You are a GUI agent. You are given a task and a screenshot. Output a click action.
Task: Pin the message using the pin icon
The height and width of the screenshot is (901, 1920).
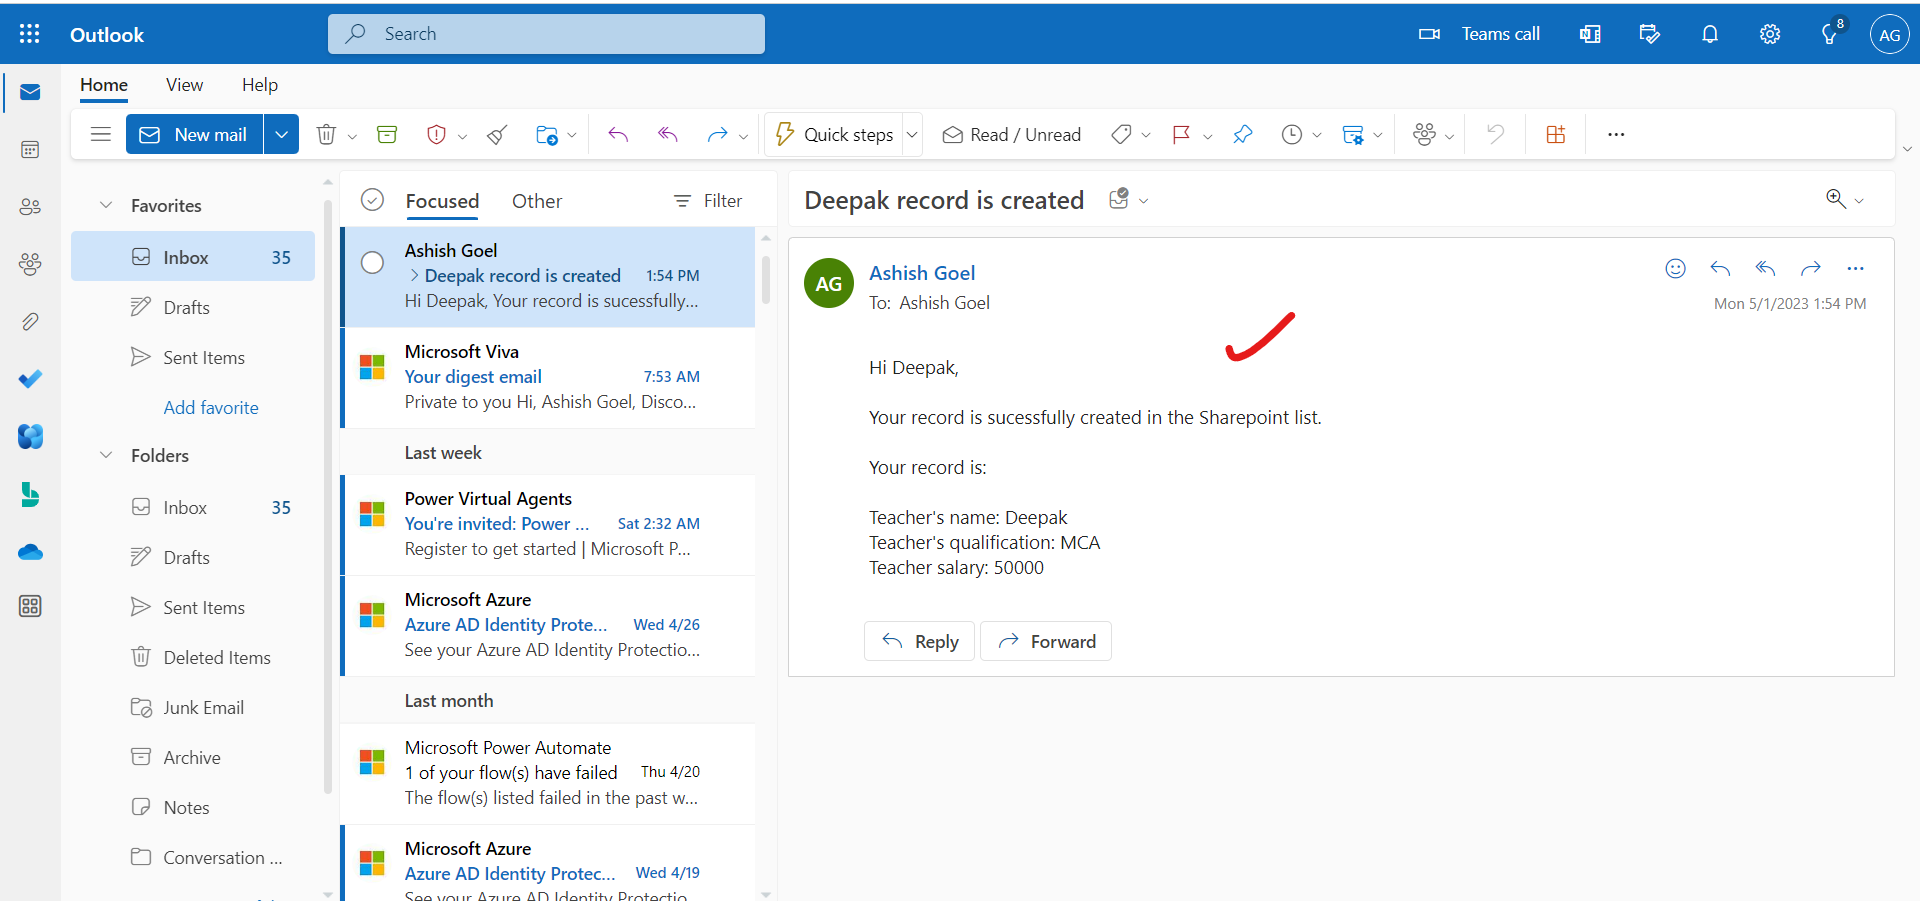[1243, 135]
